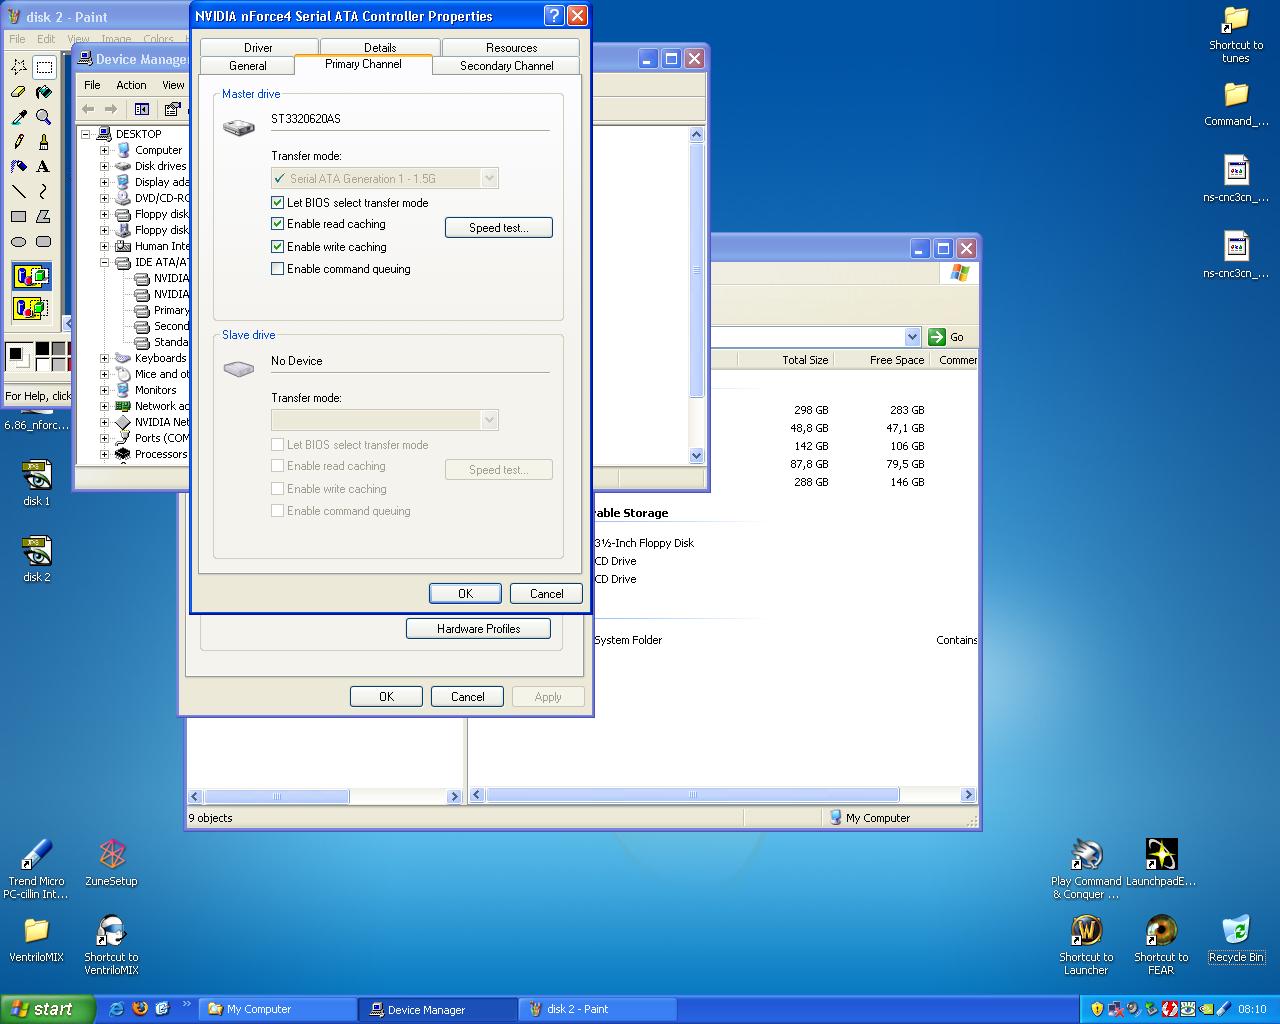Click the Go button in My Computer

[946, 337]
